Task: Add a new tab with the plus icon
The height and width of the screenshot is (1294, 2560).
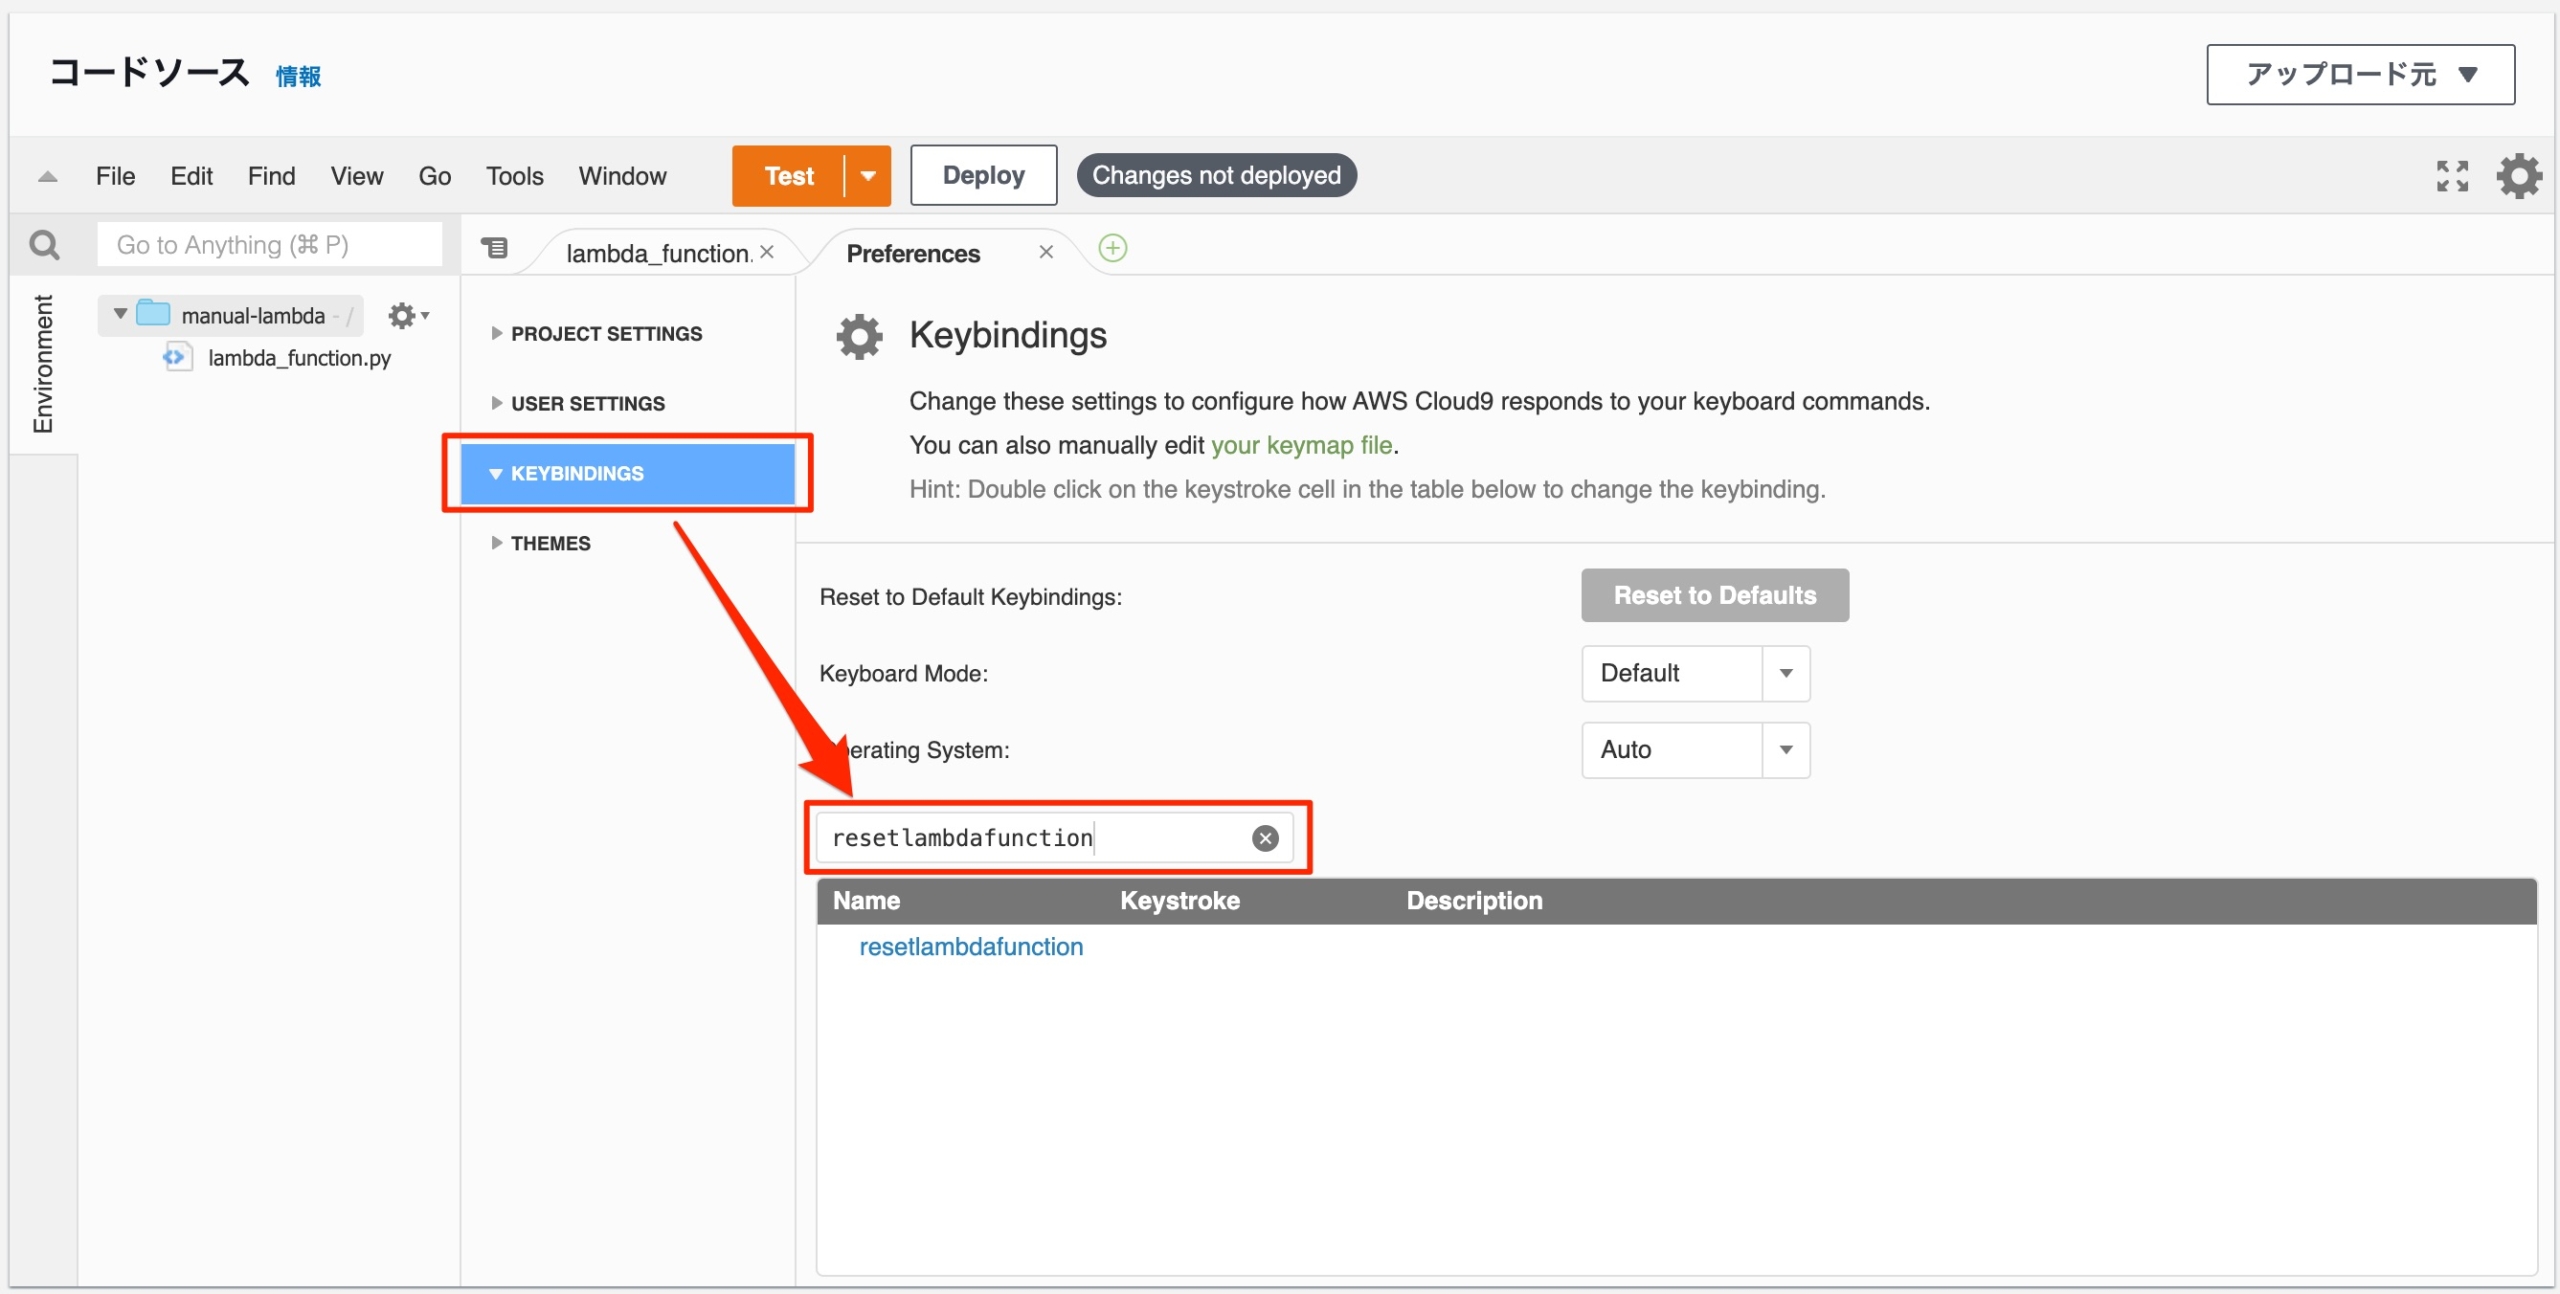Action: [x=1112, y=248]
